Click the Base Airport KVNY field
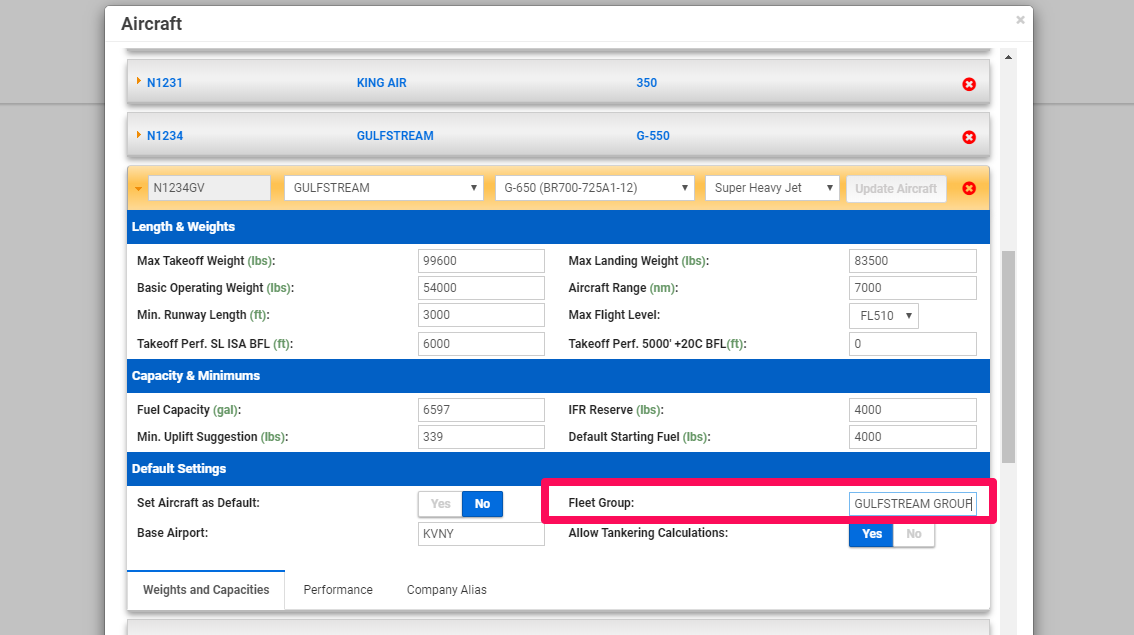 [481, 534]
